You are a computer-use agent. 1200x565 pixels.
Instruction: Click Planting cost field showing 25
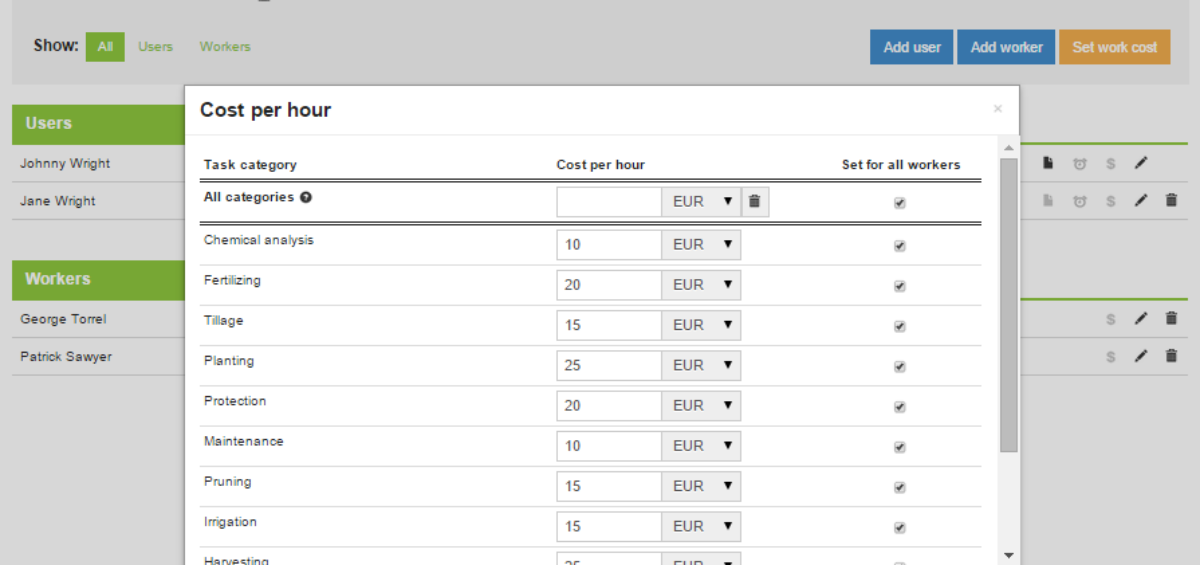tap(609, 366)
